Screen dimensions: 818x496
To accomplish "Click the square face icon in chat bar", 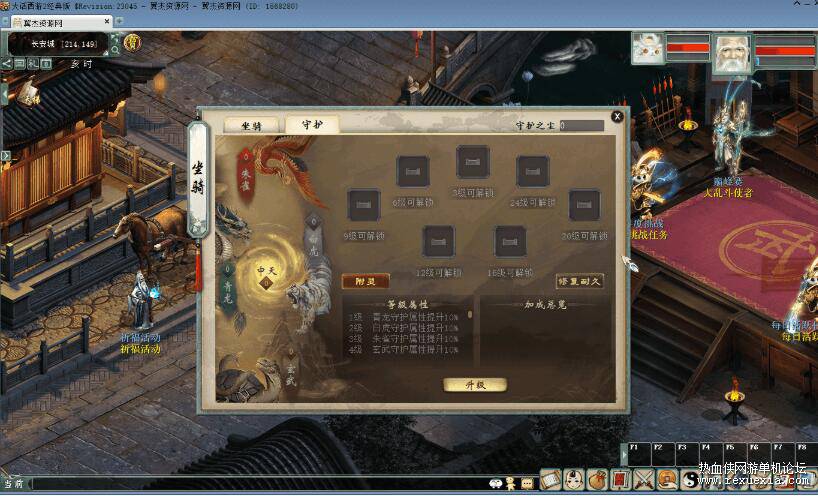I will [527, 483].
